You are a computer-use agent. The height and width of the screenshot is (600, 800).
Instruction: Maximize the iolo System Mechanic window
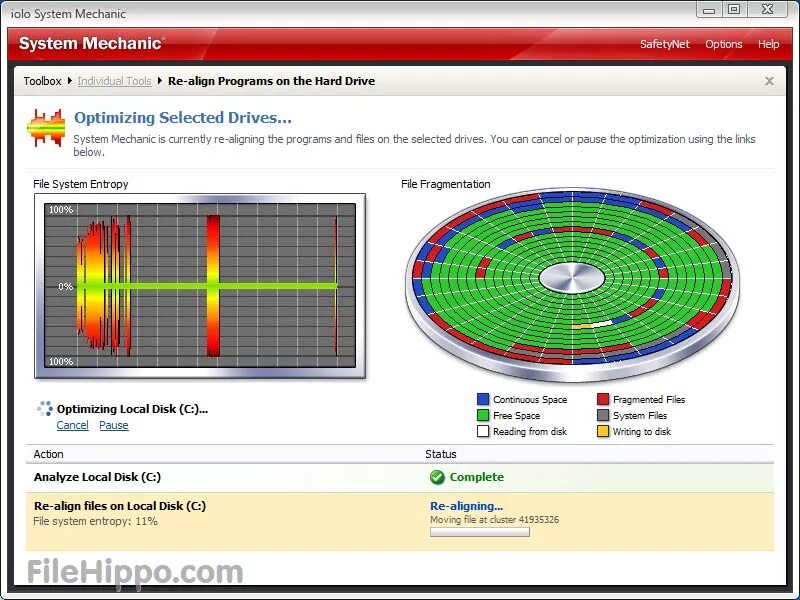click(734, 10)
